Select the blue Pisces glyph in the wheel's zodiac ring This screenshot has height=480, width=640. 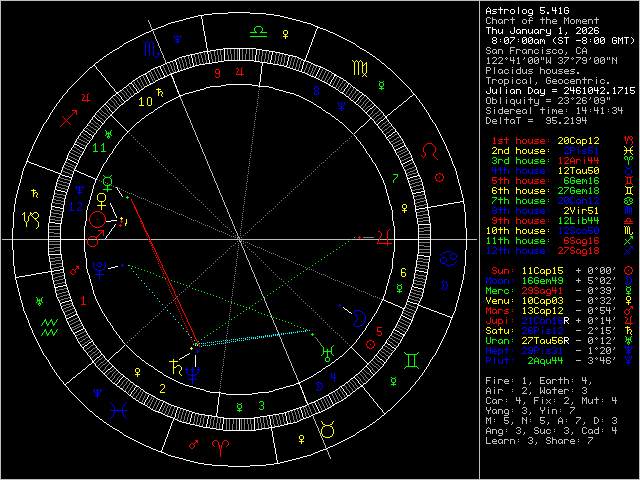point(119,410)
